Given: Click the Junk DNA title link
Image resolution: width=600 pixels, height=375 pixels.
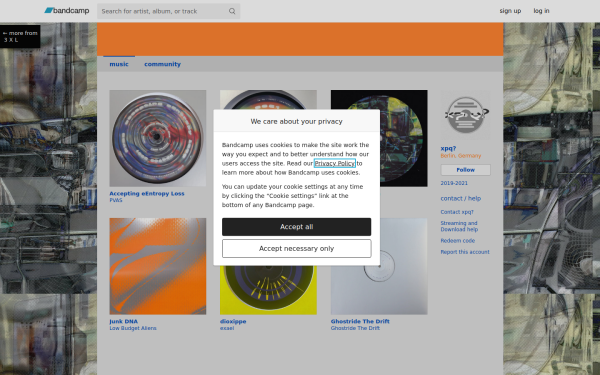Looking at the screenshot, I should [x=123, y=321].
